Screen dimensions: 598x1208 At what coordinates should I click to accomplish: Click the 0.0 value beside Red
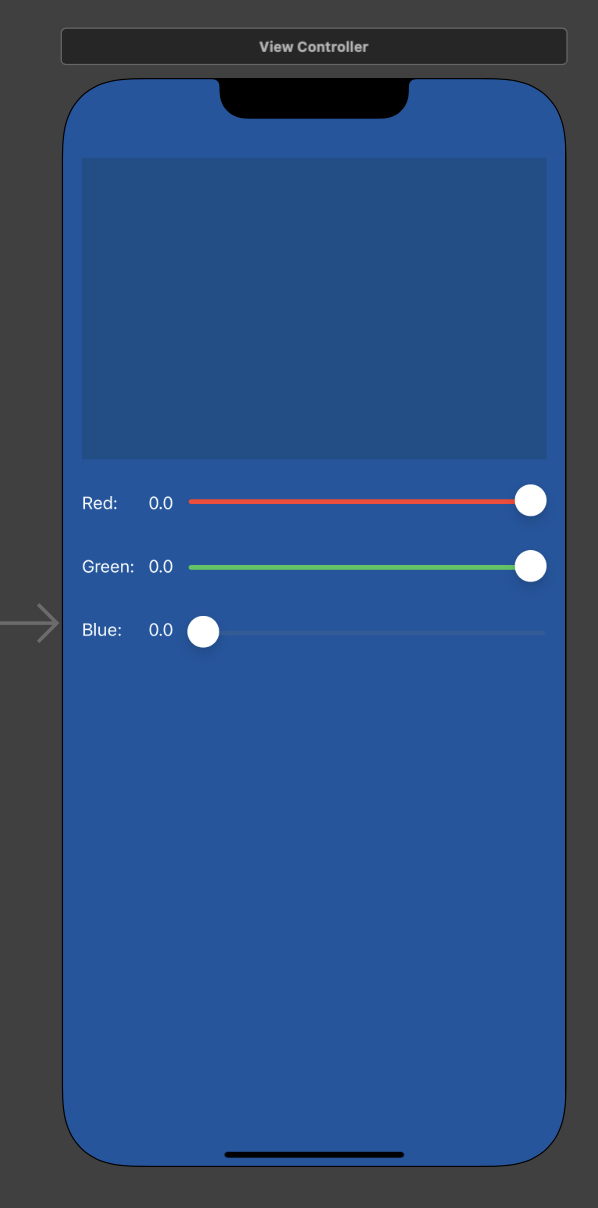[x=161, y=503]
